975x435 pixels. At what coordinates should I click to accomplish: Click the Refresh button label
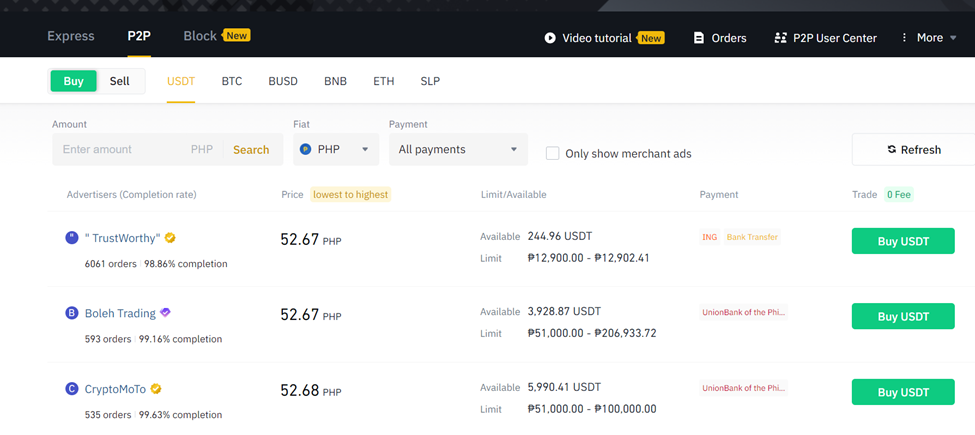tap(921, 150)
